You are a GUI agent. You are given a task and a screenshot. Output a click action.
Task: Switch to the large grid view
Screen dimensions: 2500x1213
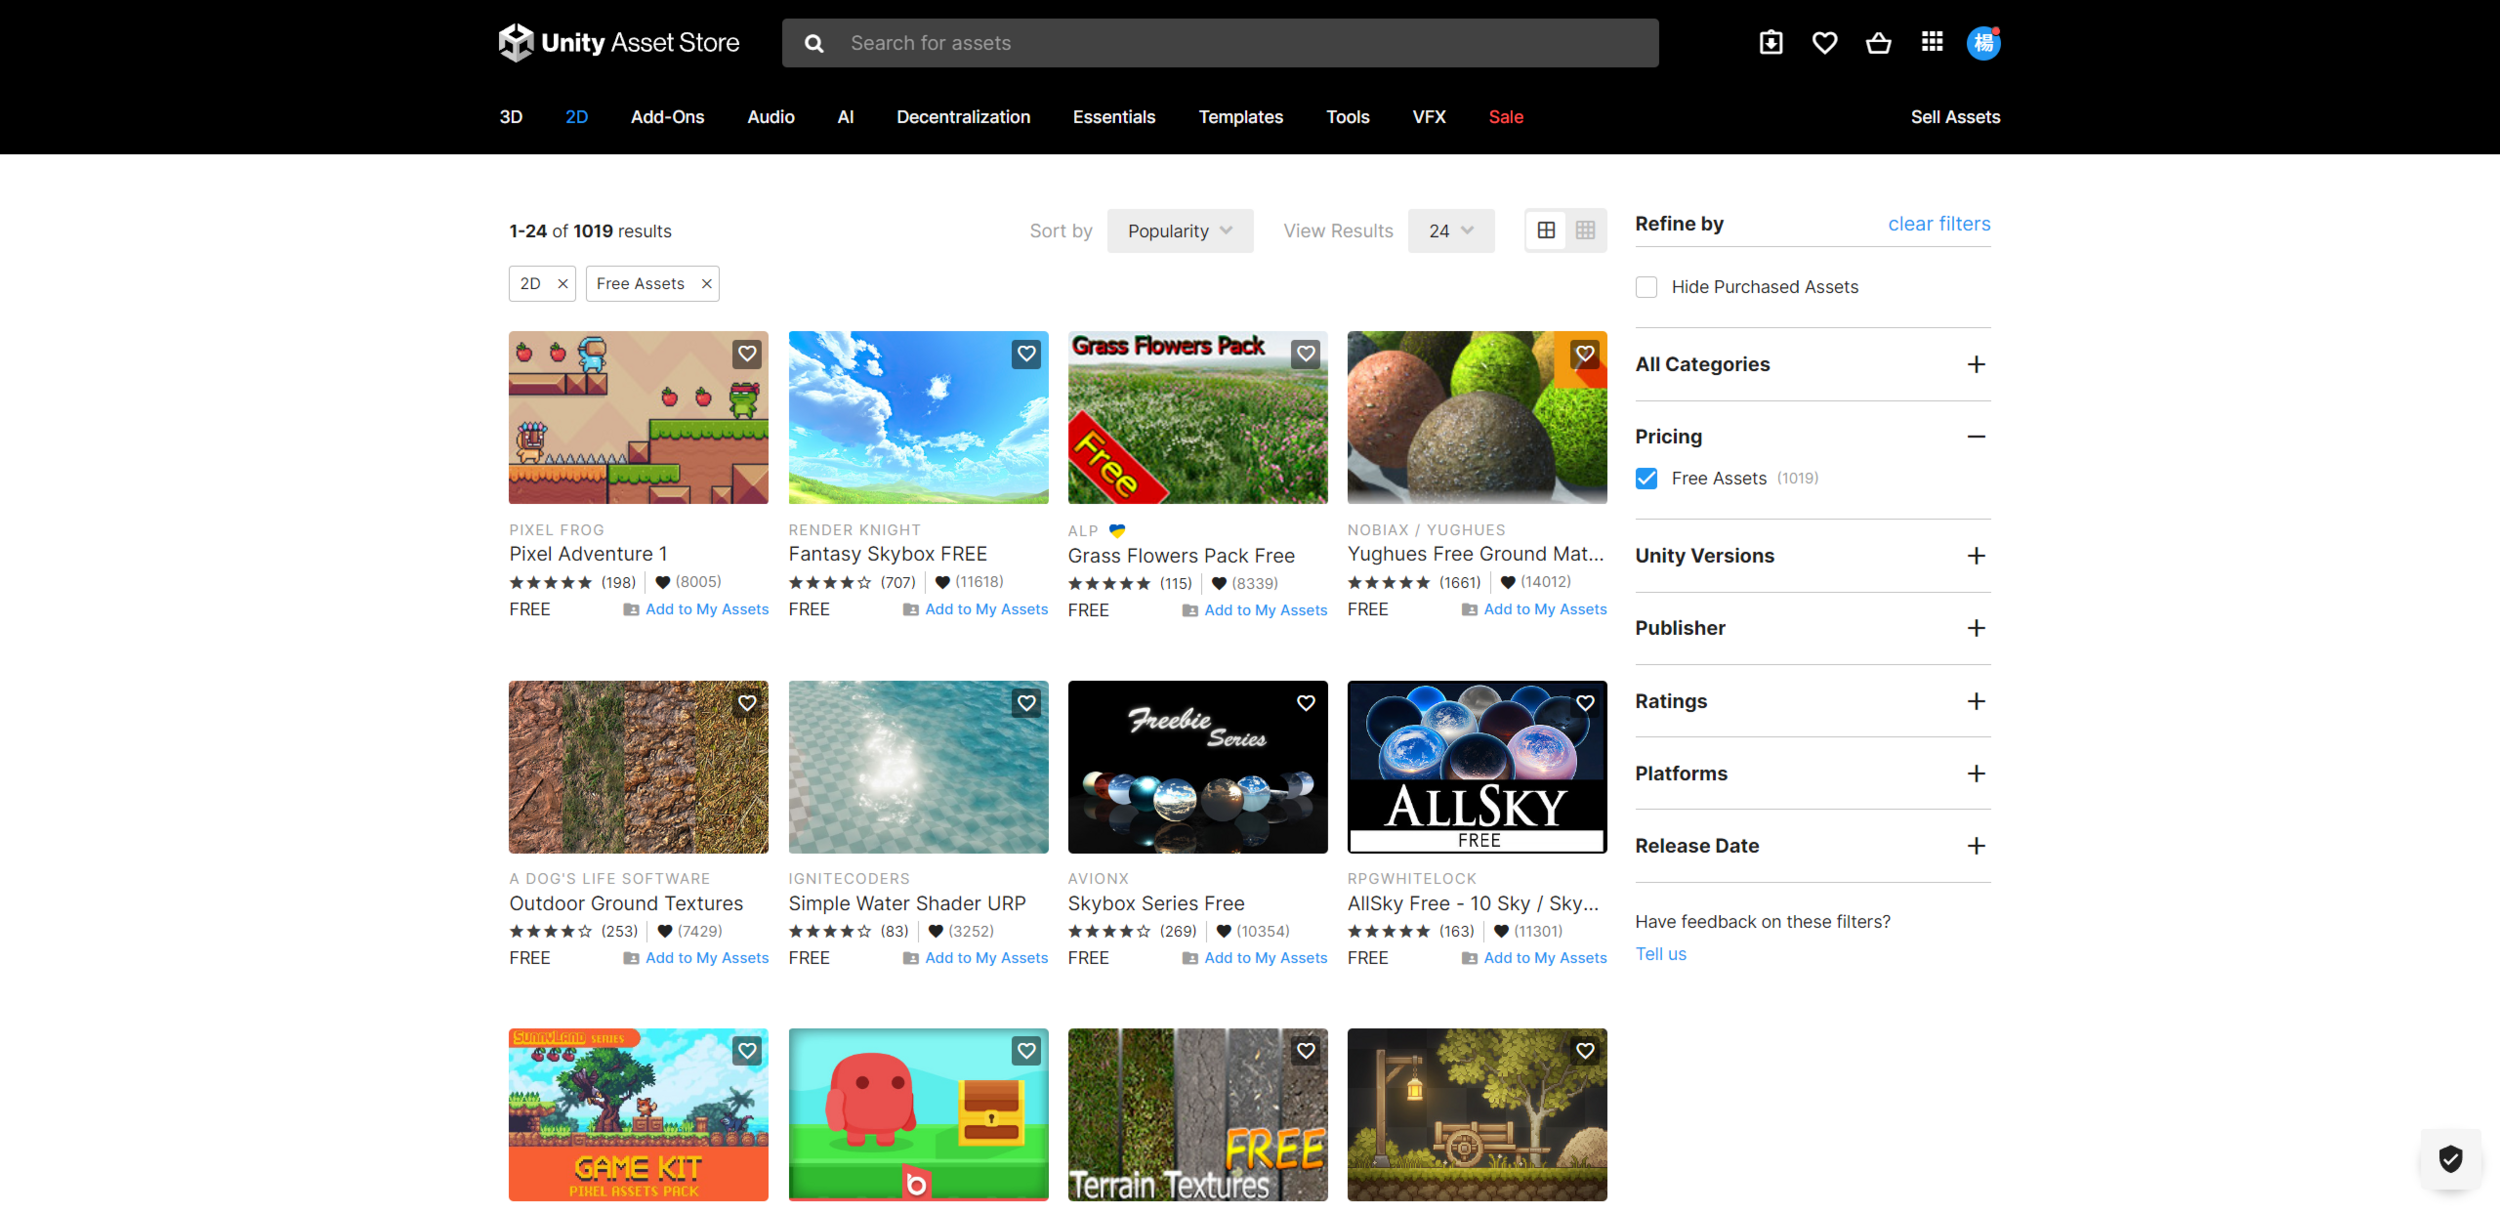(1546, 231)
